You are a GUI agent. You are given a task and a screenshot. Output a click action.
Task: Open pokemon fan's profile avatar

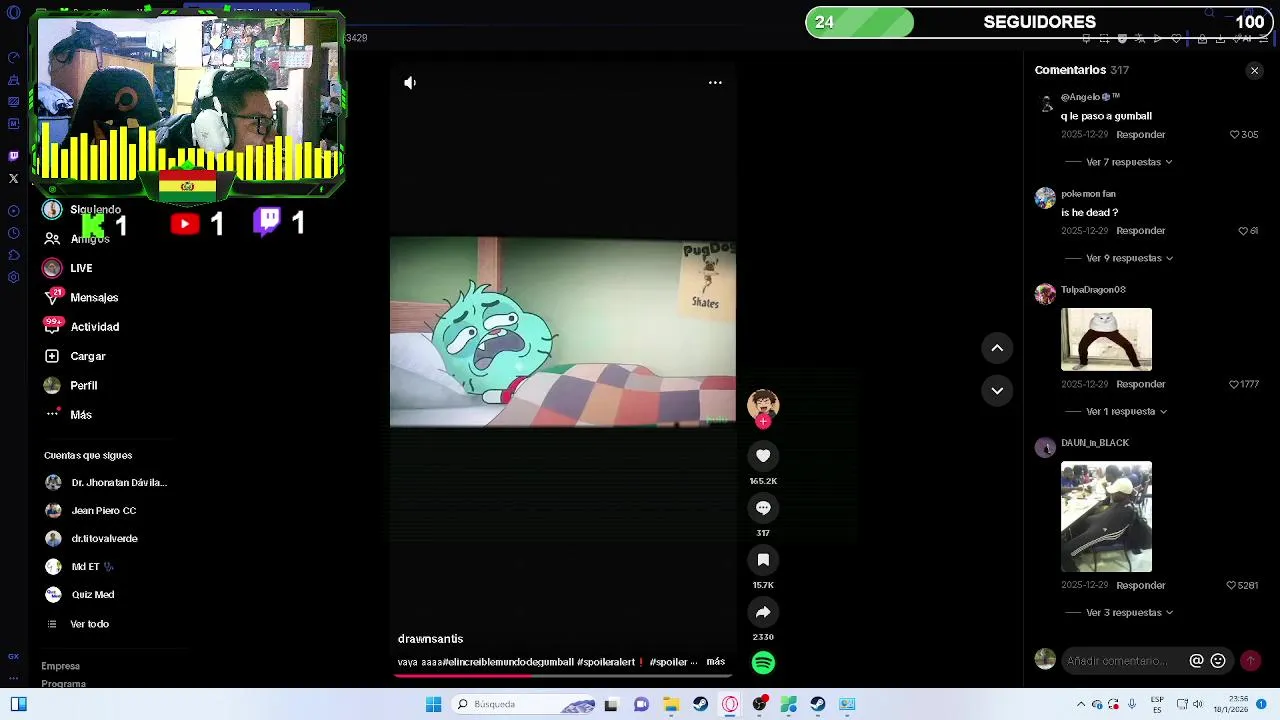(x=1045, y=198)
